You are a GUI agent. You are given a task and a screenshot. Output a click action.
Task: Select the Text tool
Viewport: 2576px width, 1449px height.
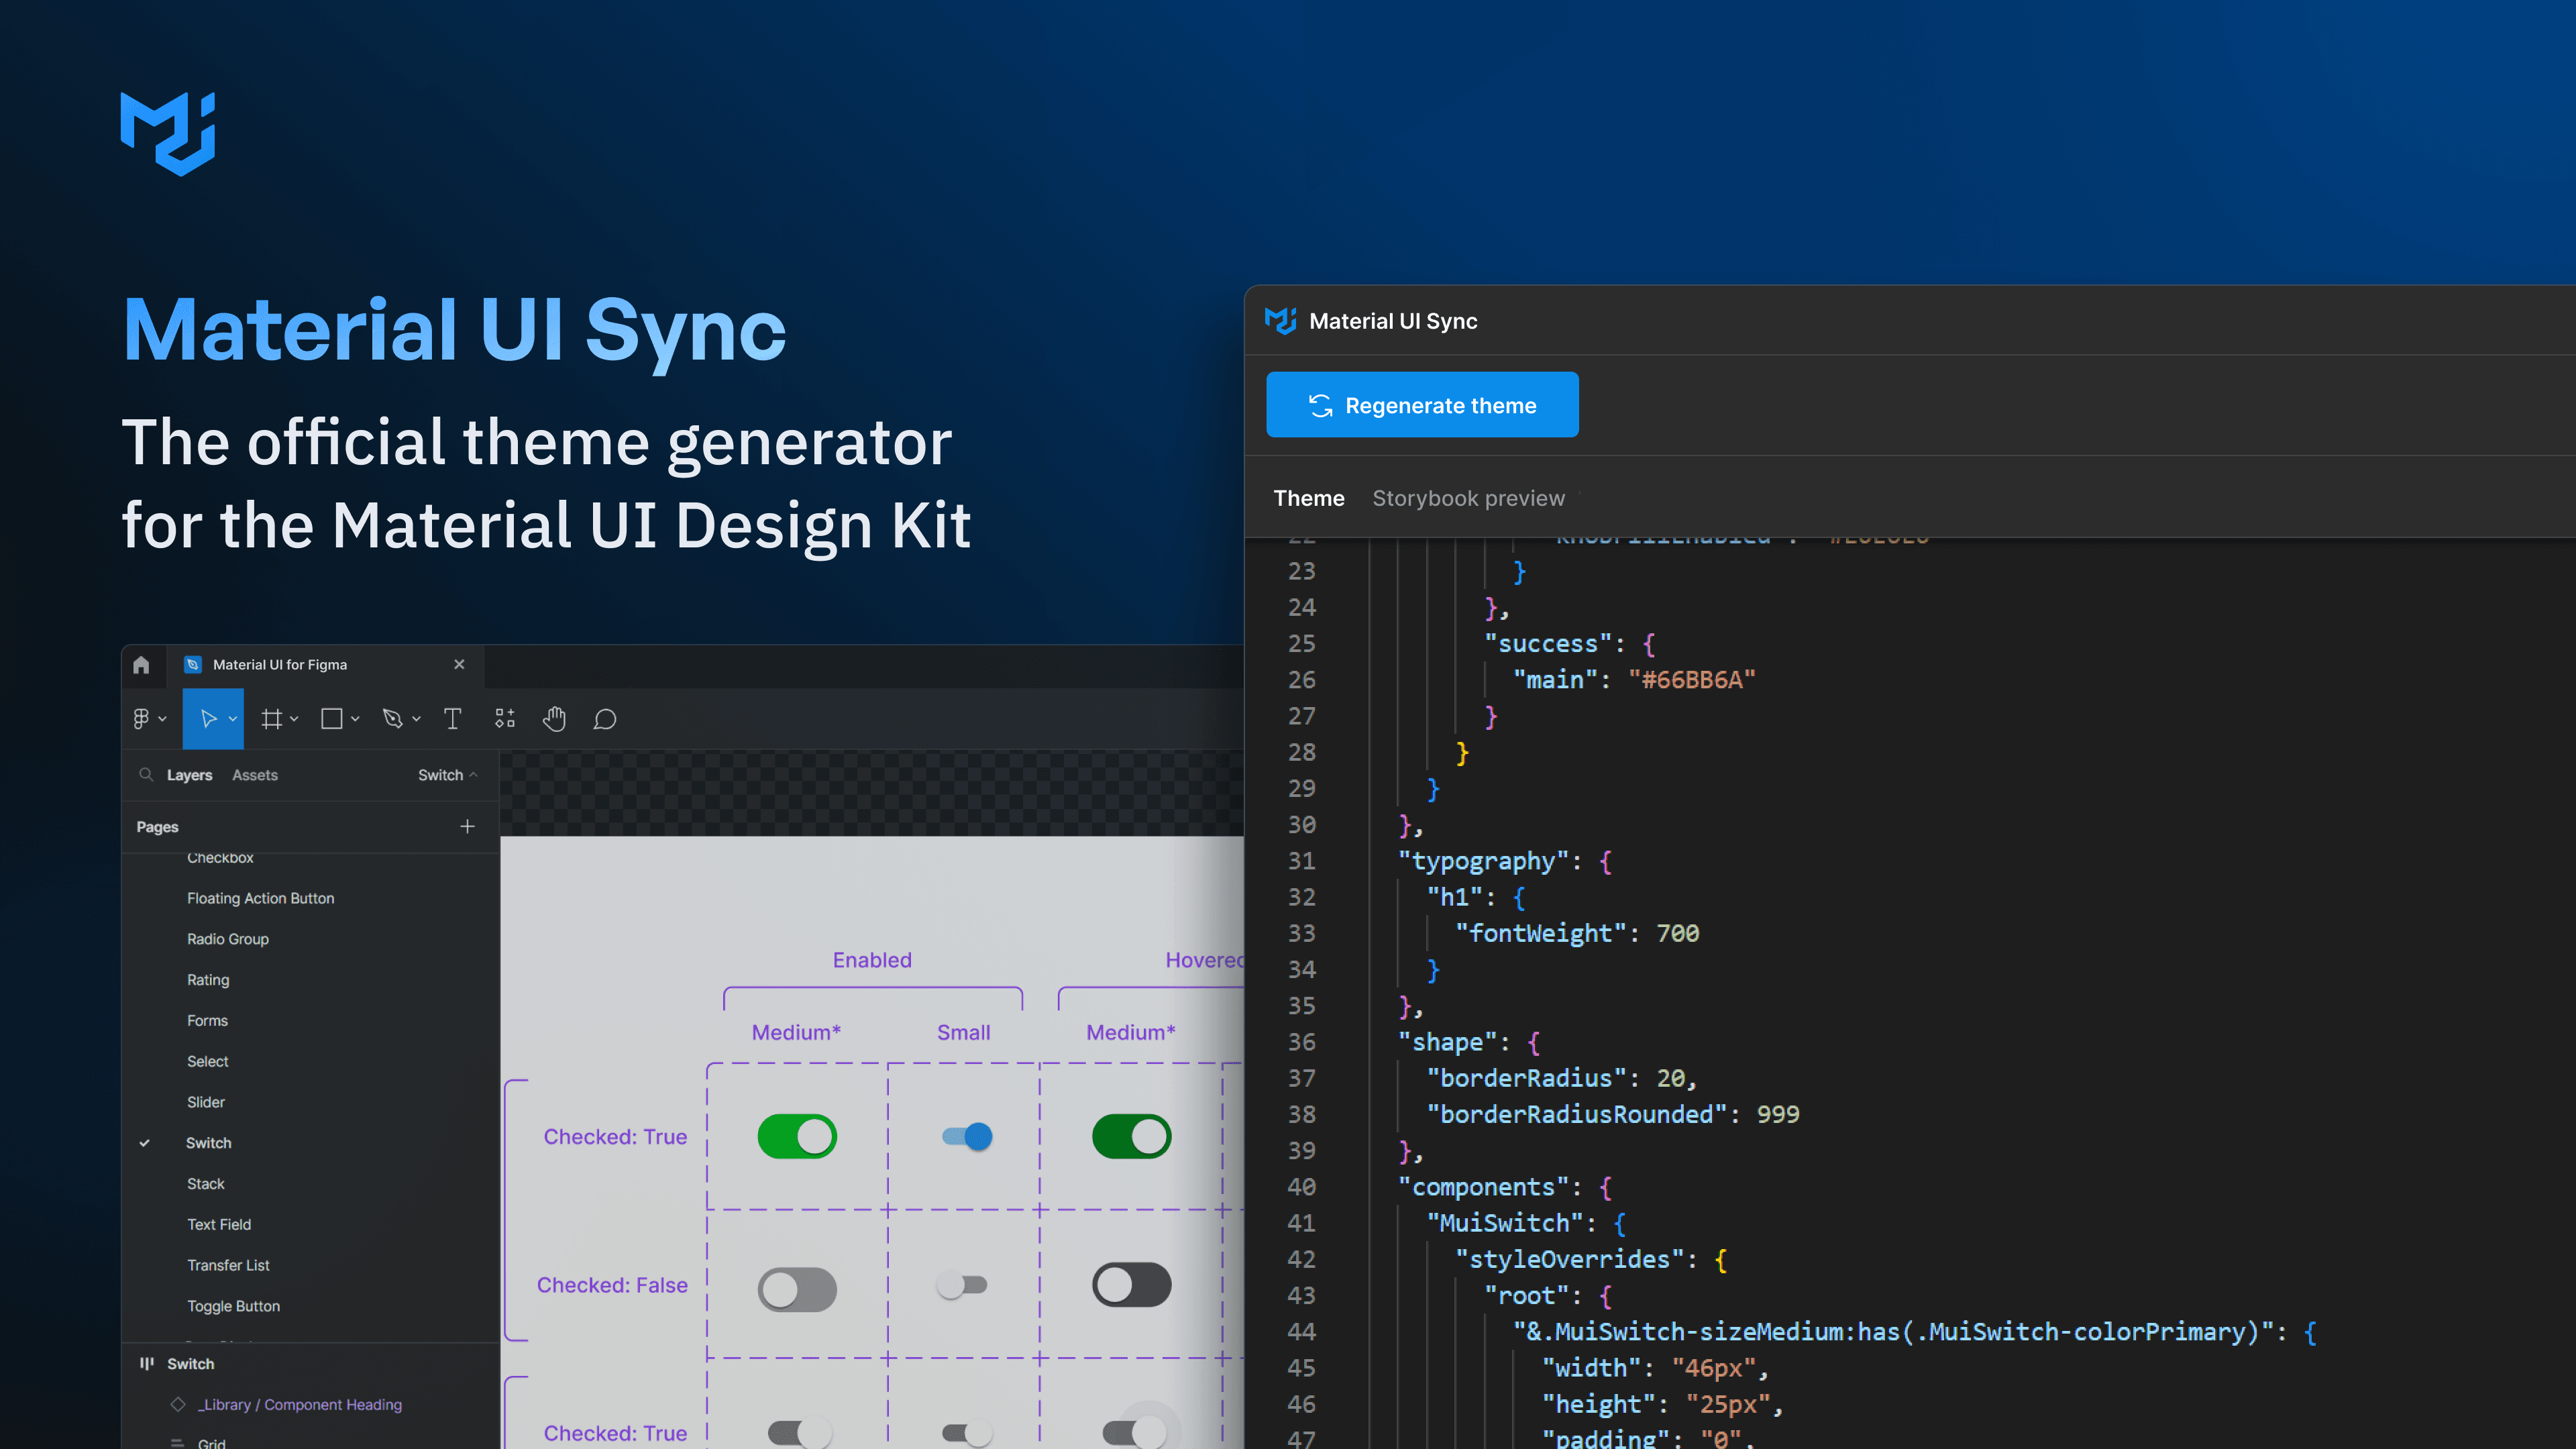tap(452, 719)
